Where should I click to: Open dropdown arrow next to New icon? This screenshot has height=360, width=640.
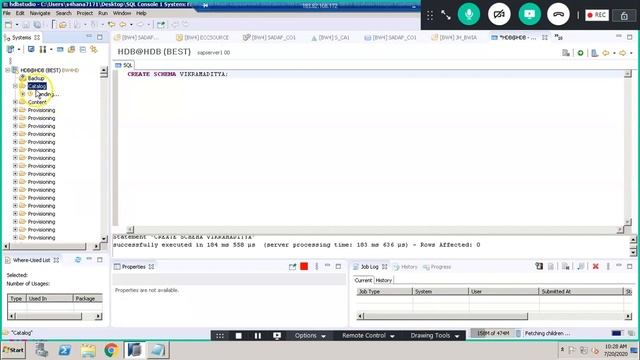pyautogui.click(x=17, y=25)
